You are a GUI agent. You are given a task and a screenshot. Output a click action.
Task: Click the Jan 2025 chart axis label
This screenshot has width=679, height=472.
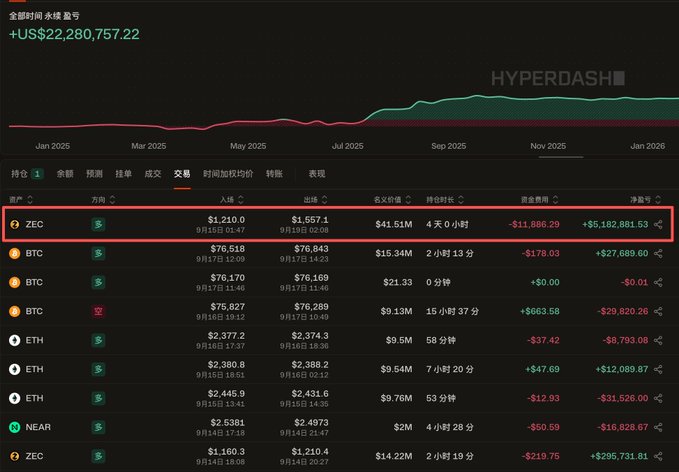tap(52, 146)
